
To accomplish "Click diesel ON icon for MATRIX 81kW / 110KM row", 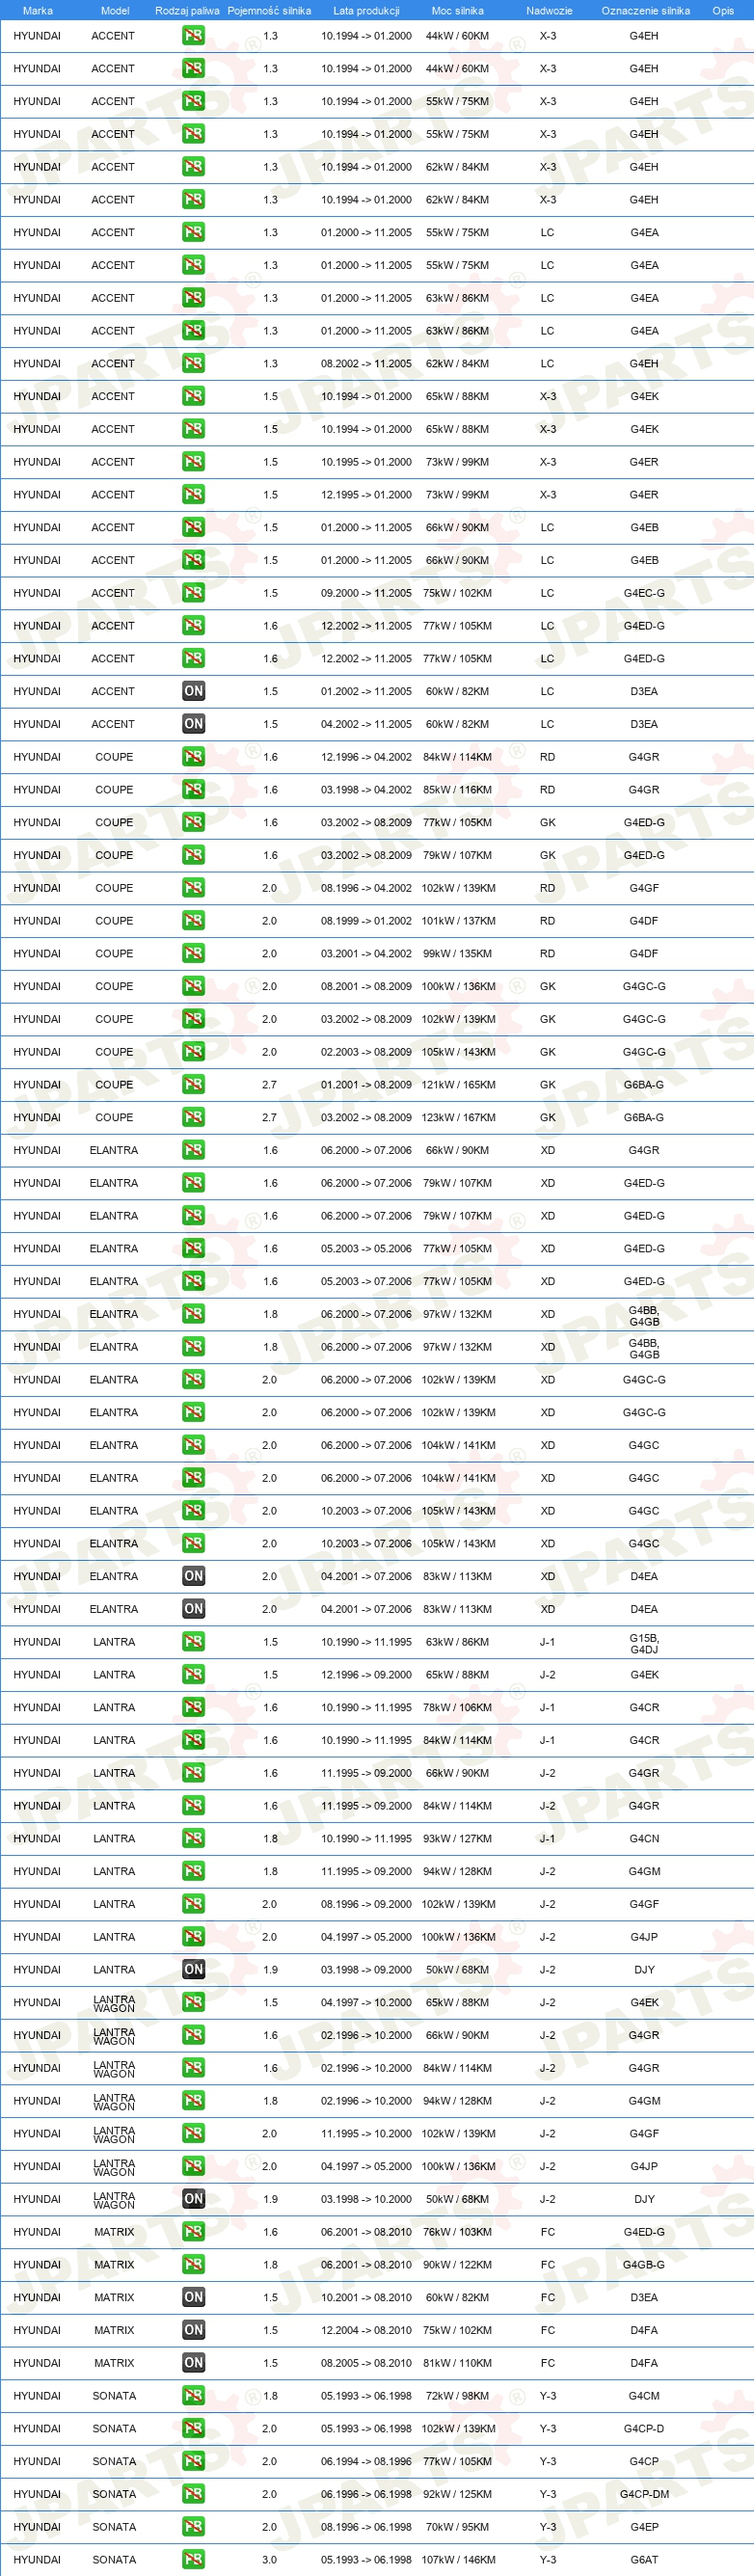I will click(x=193, y=2363).
